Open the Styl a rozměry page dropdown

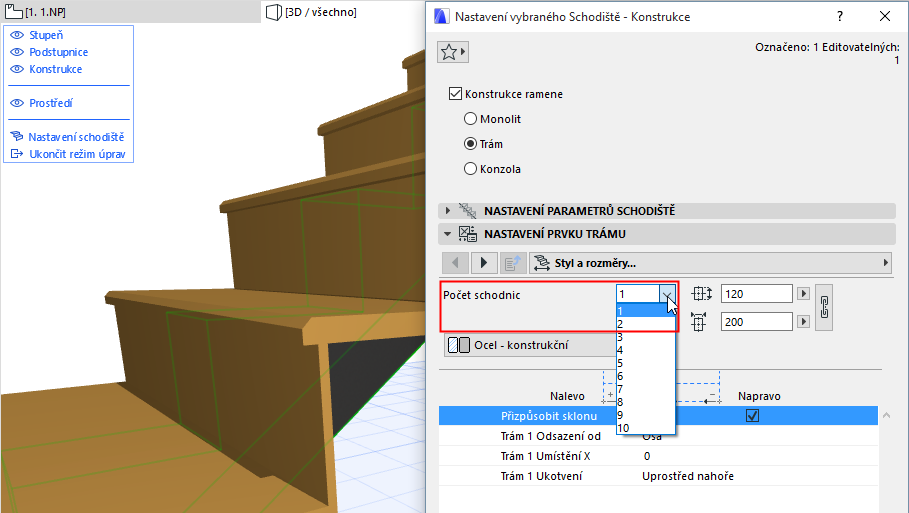tap(711, 263)
